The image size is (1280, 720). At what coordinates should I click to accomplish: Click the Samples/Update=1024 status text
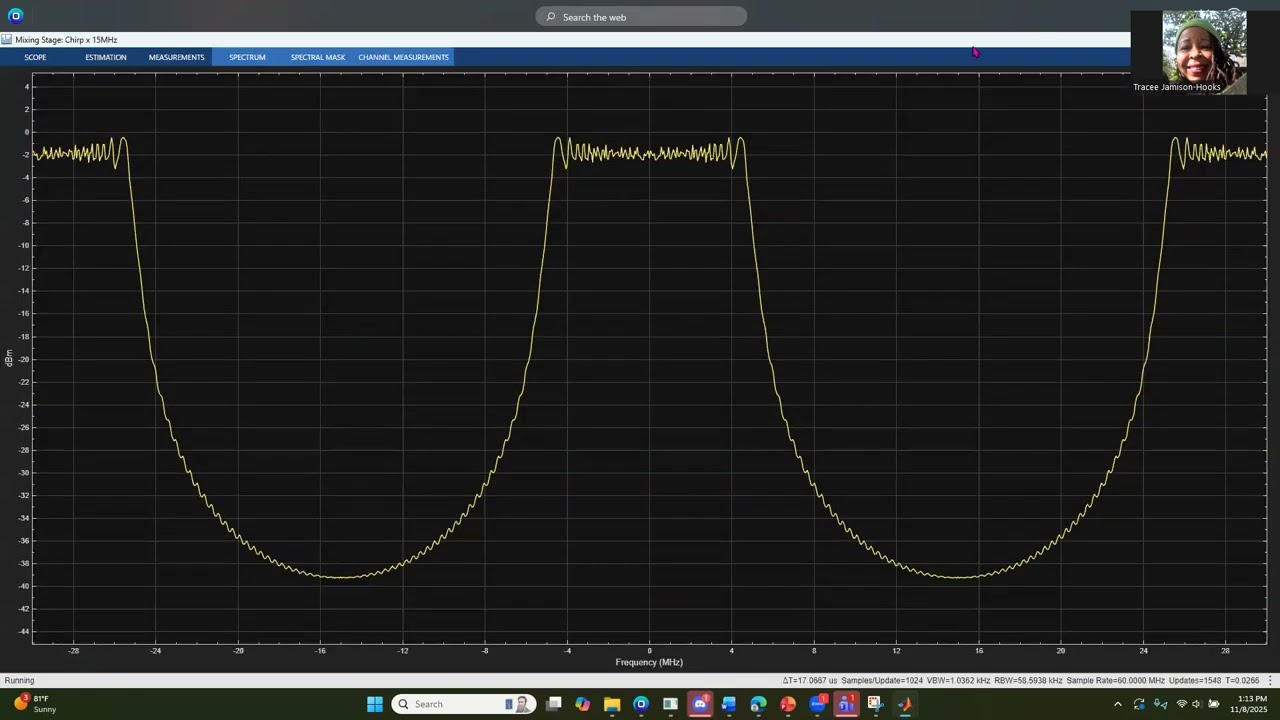click(x=883, y=680)
